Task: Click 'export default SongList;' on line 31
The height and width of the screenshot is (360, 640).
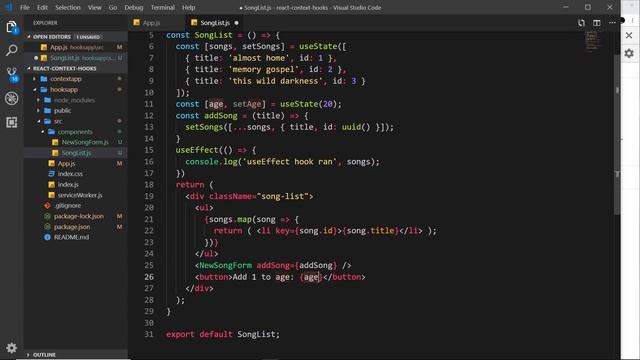Action: (x=223, y=334)
